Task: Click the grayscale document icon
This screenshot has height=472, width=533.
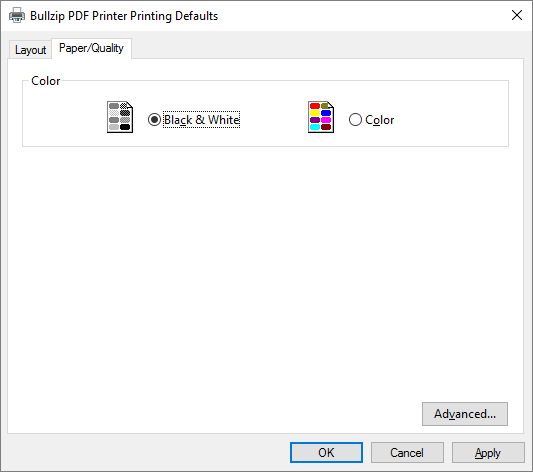Action: tap(120, 117)
